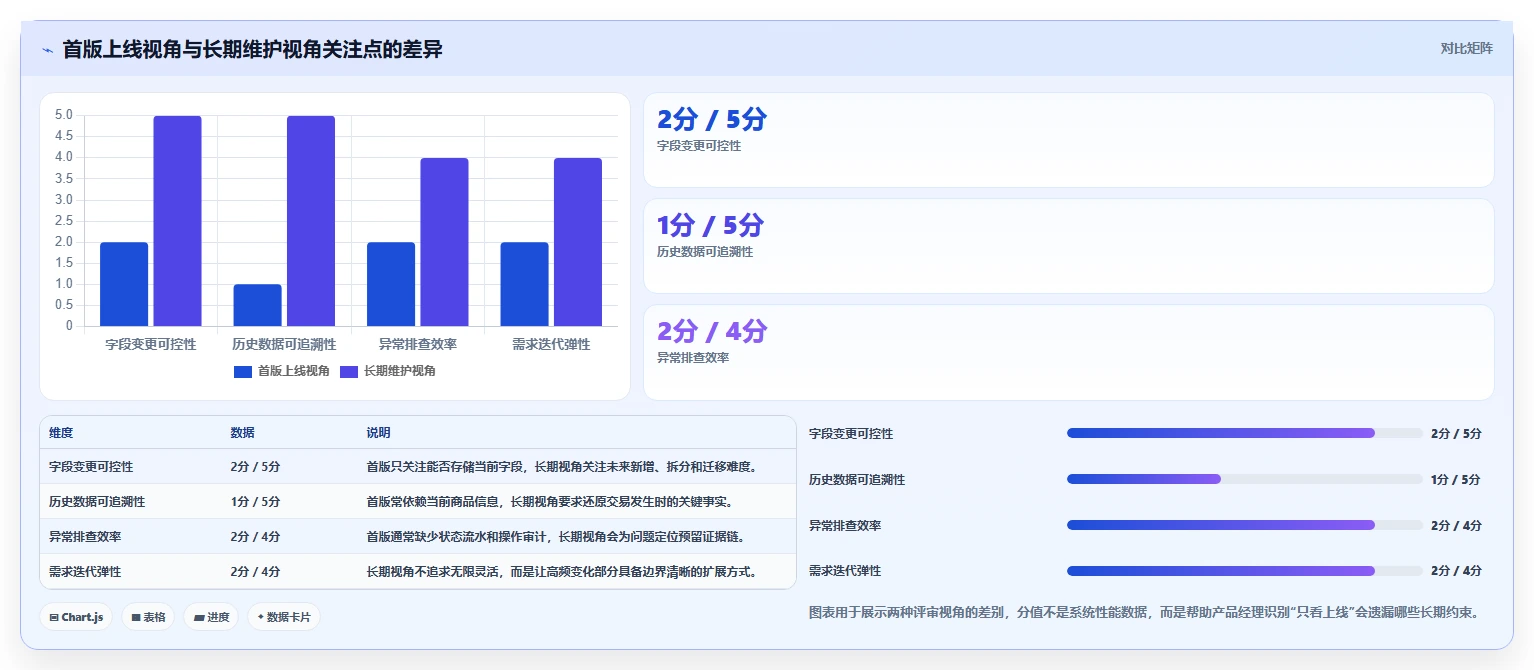
Task: Click the 需求迭代弹性 label in the progress list
Action: [845, 571]
